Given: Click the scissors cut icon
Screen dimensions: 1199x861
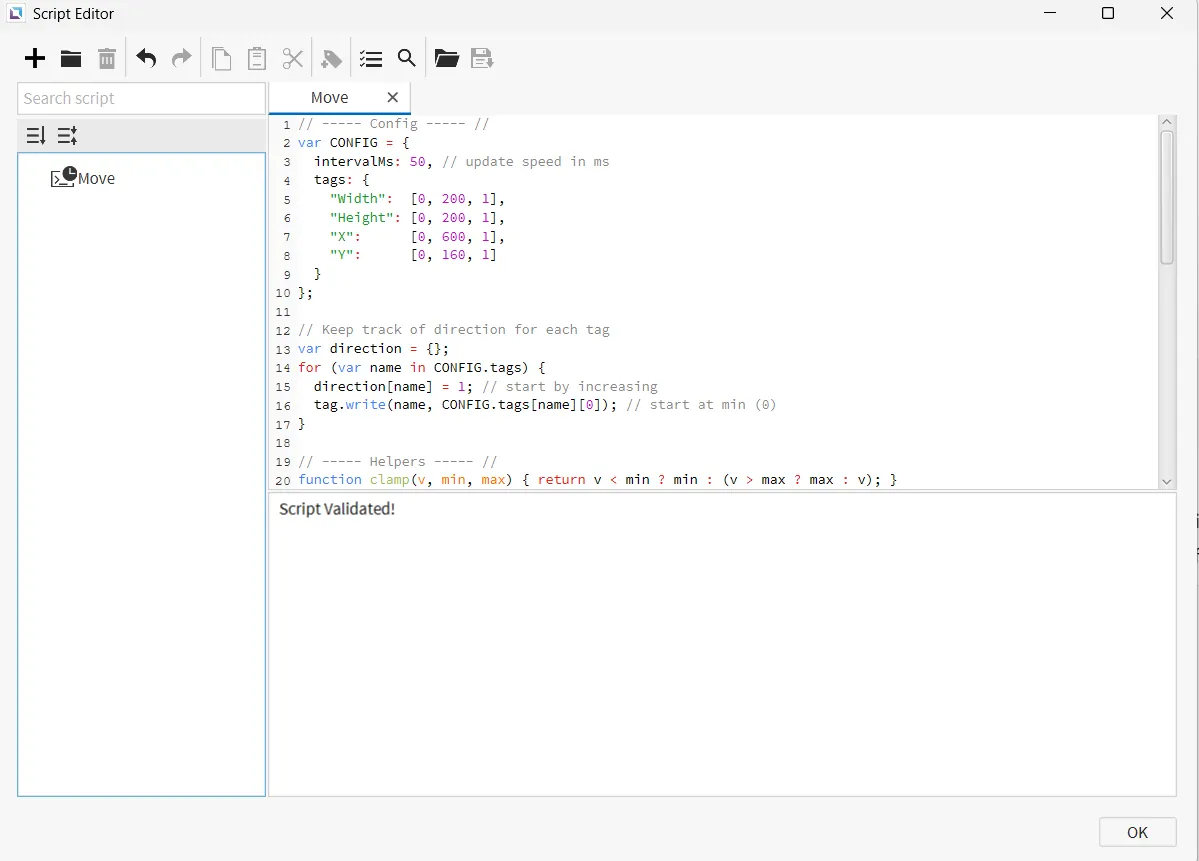Looking at the screenshot, I should point(292,59).
